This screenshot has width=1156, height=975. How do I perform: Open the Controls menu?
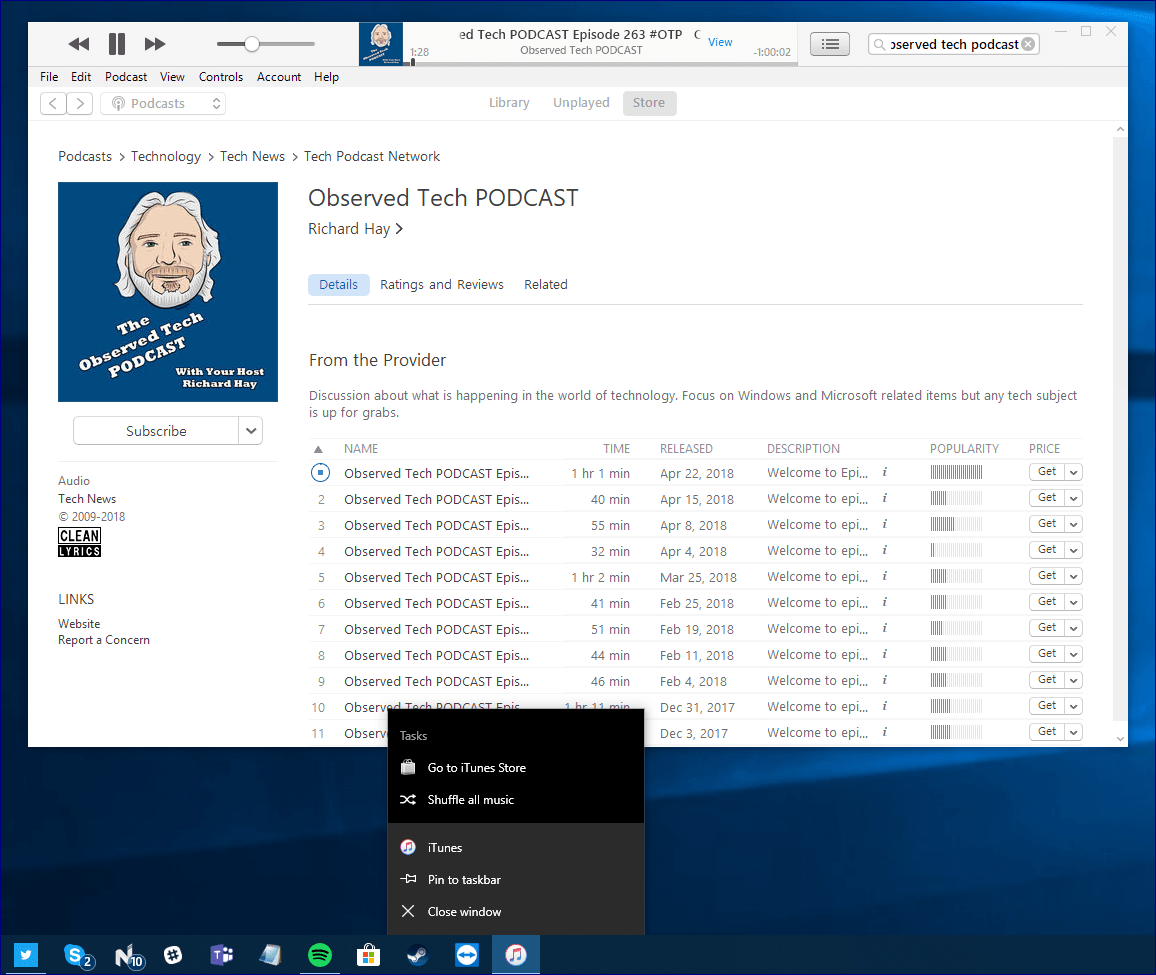tap(221, 77)
